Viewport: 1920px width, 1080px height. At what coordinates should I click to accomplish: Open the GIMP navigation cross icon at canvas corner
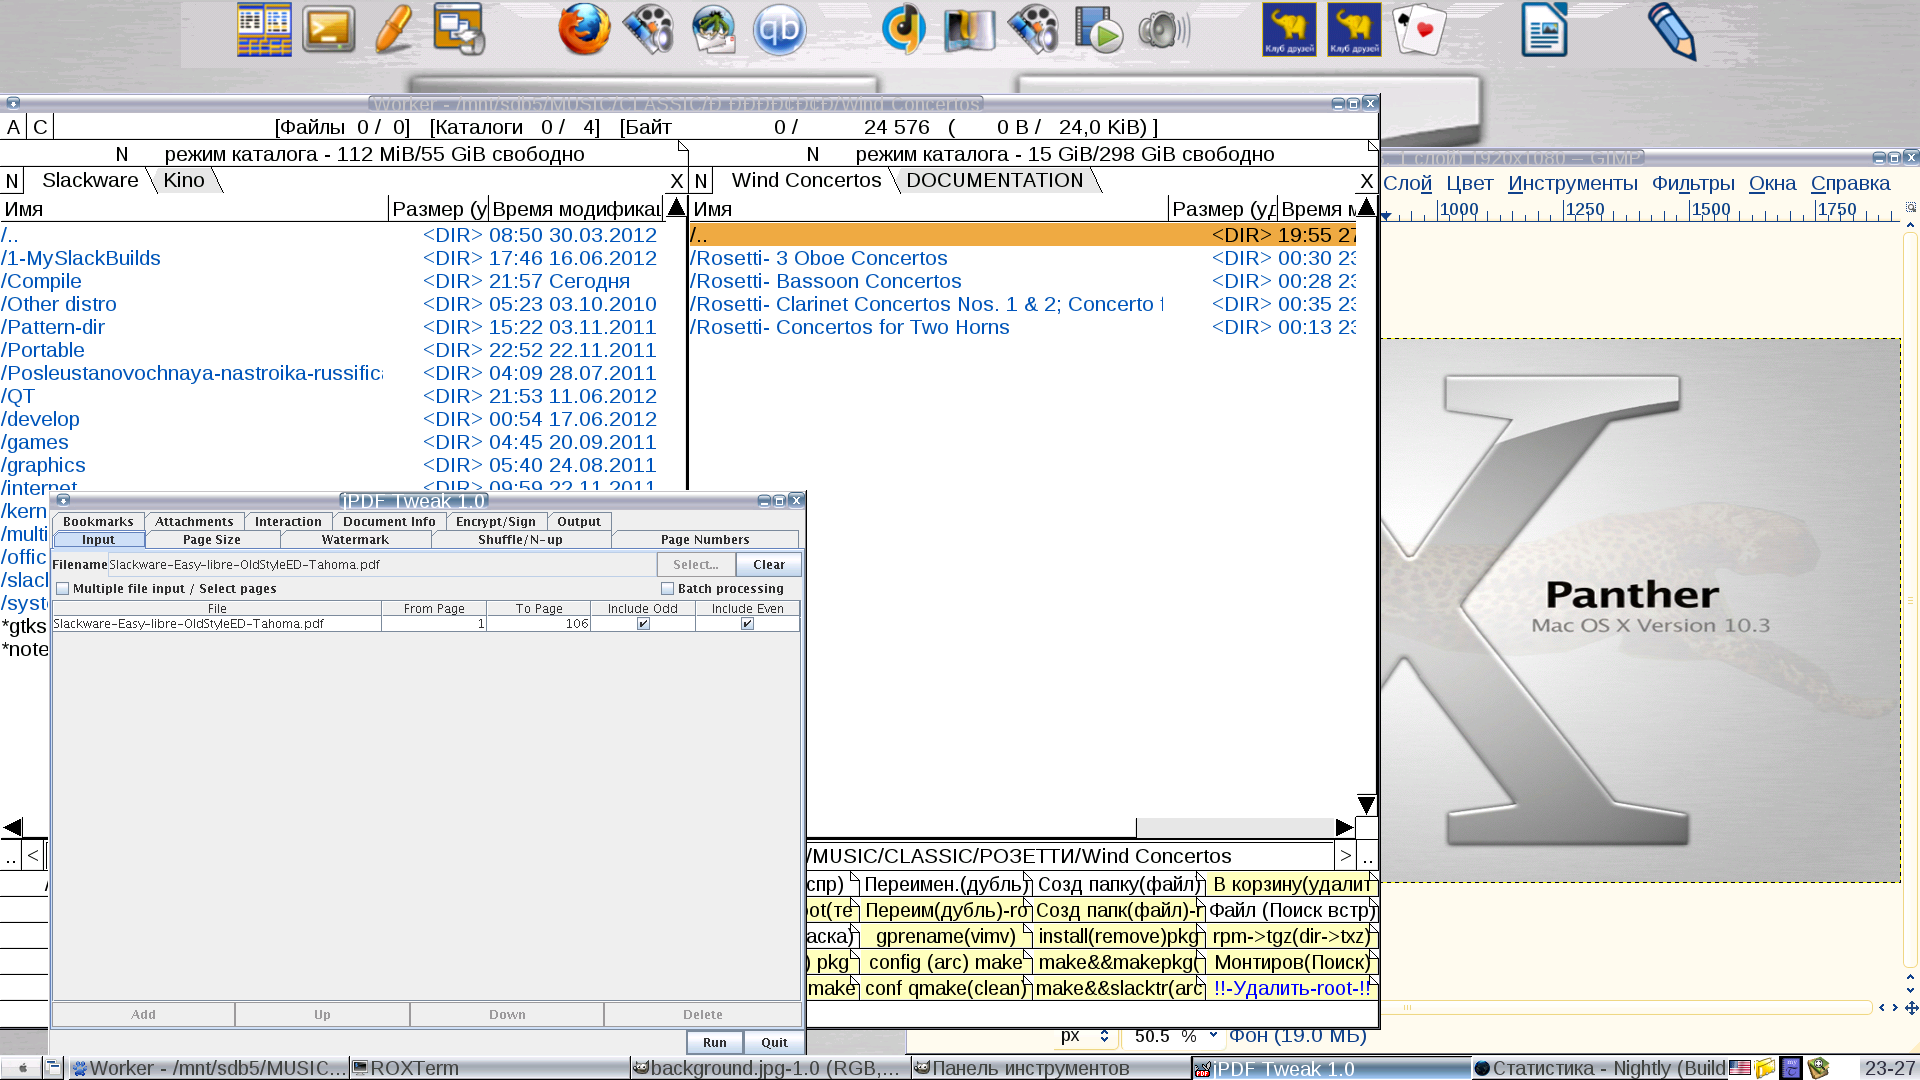coord(1911,1008)
